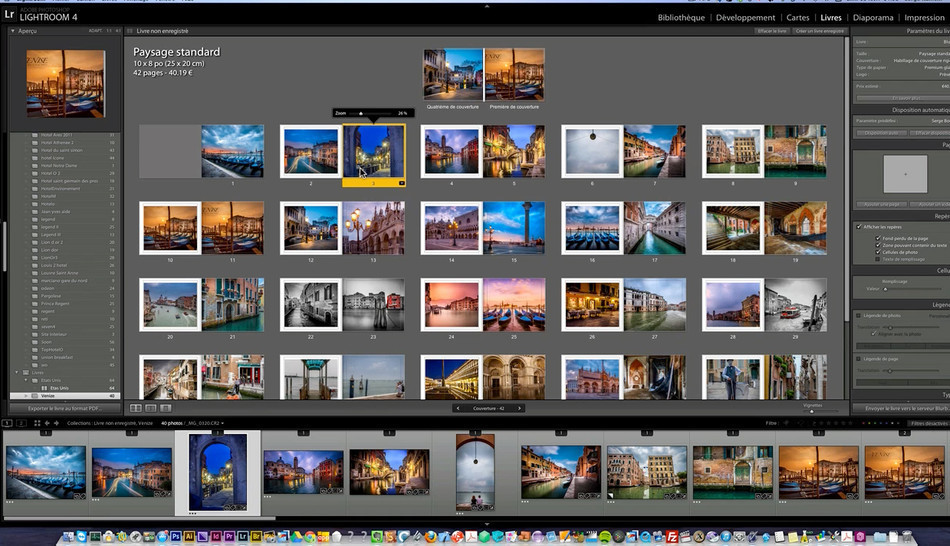Collapse the filmstrip with bottom arrow
This screenshot has width=950, height=546.
(x=487, y=524)
